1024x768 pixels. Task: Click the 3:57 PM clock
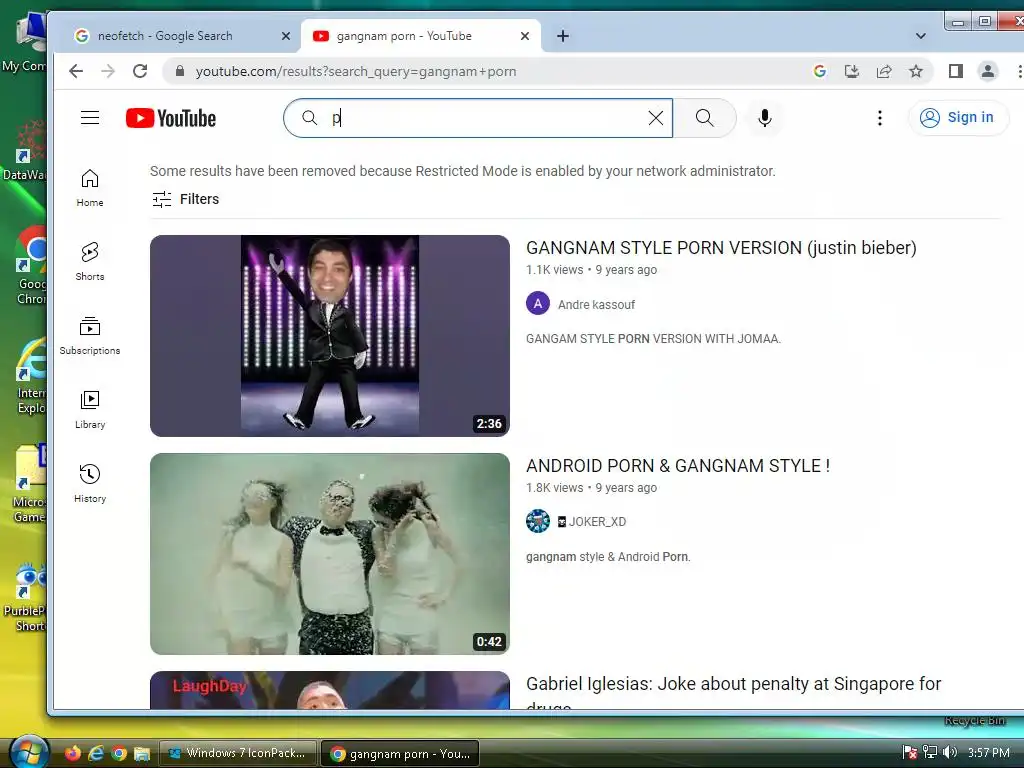tap(989, 752)
